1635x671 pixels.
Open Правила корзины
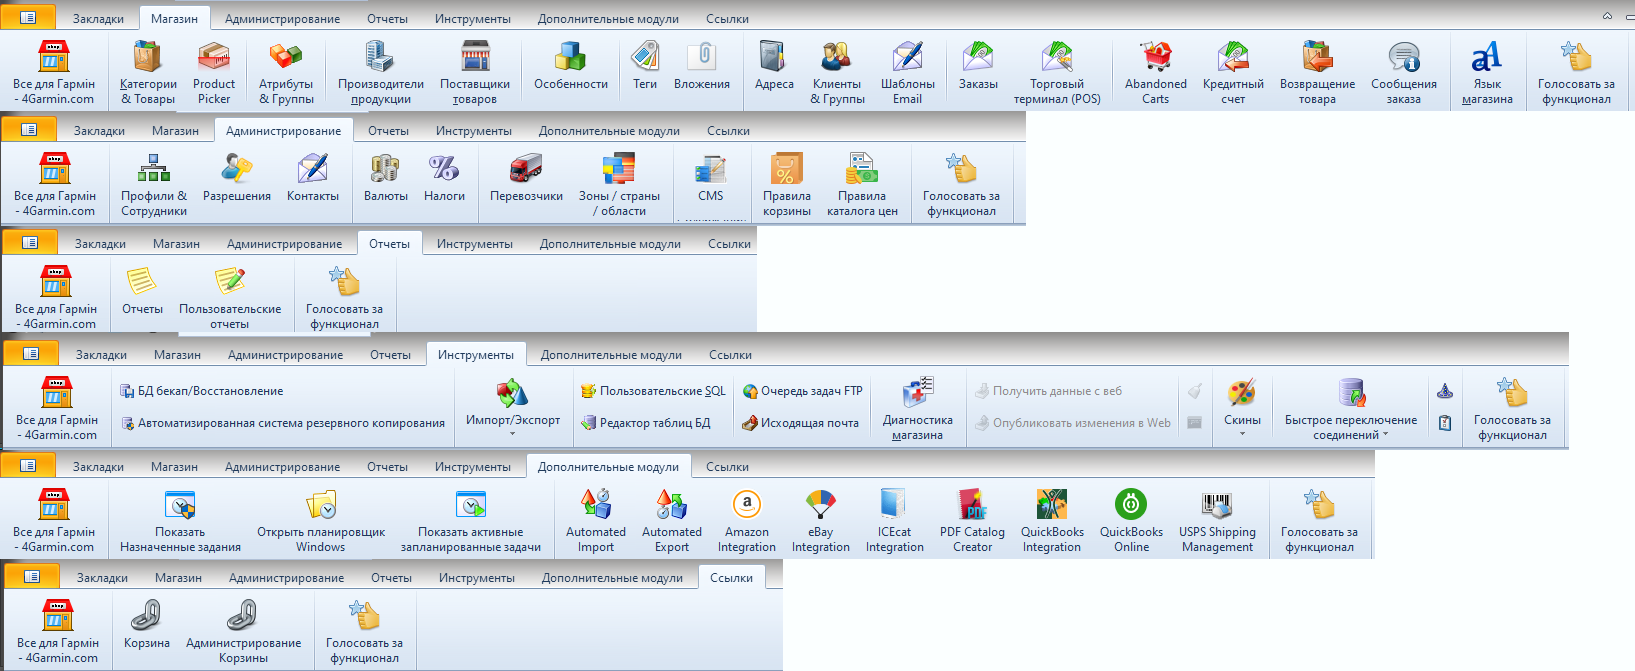[787, 185]
